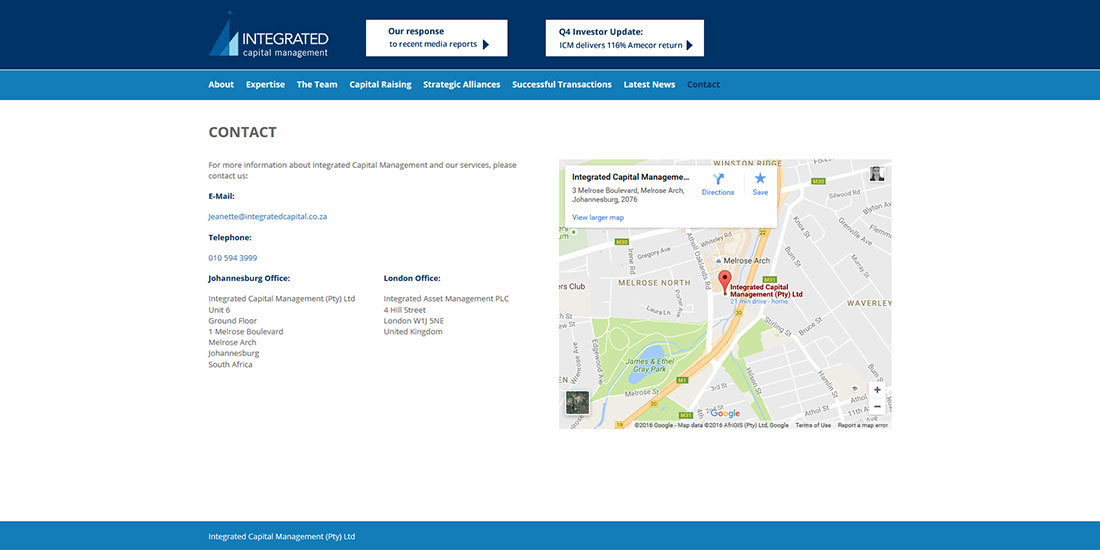Click the '21 min drive - home' map label

[759, 302]
